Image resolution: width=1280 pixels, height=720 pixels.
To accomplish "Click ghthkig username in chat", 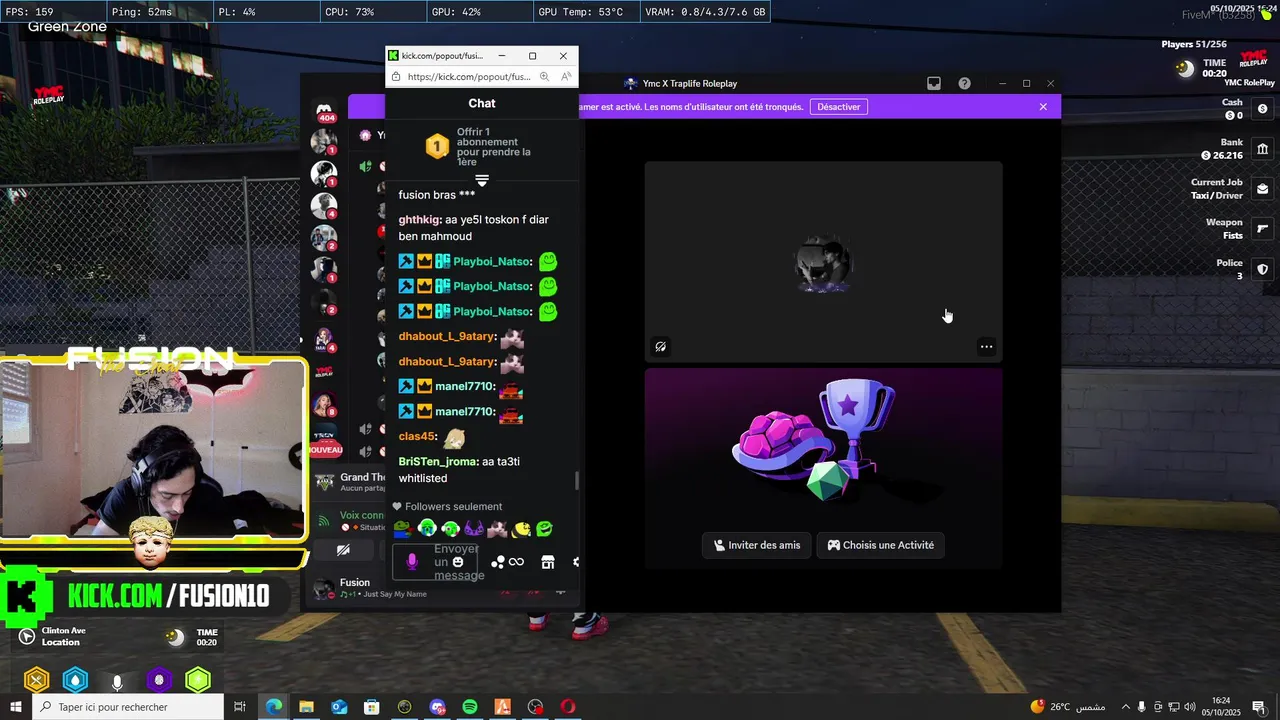I will [x=419, y=220].
